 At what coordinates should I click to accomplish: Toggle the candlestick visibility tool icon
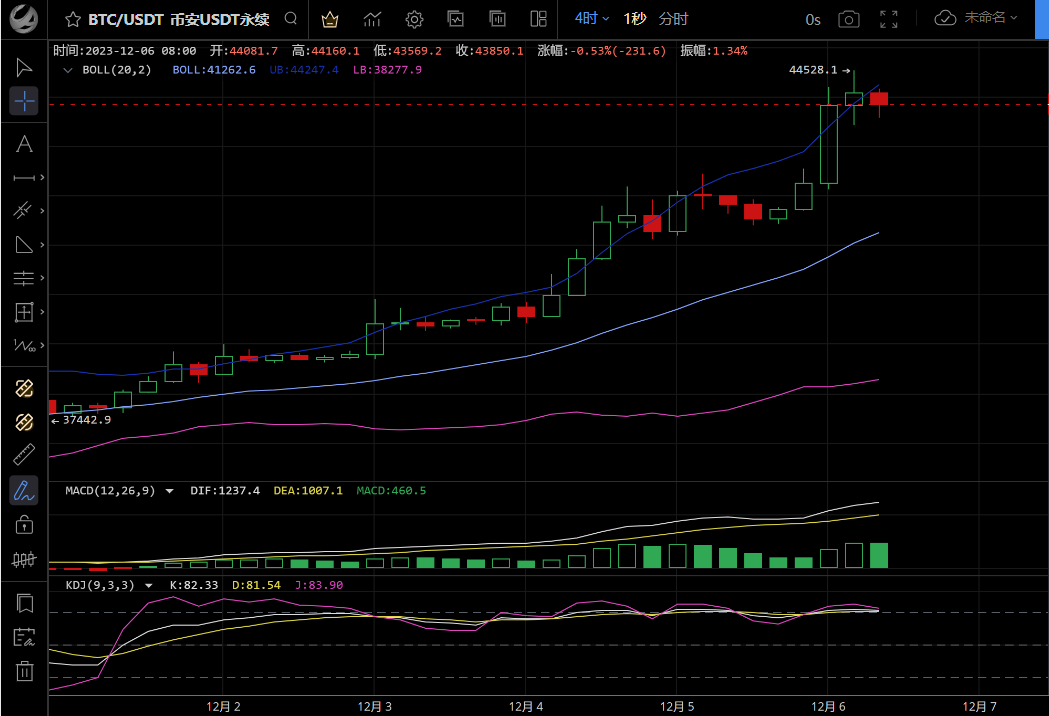(24, 559)
